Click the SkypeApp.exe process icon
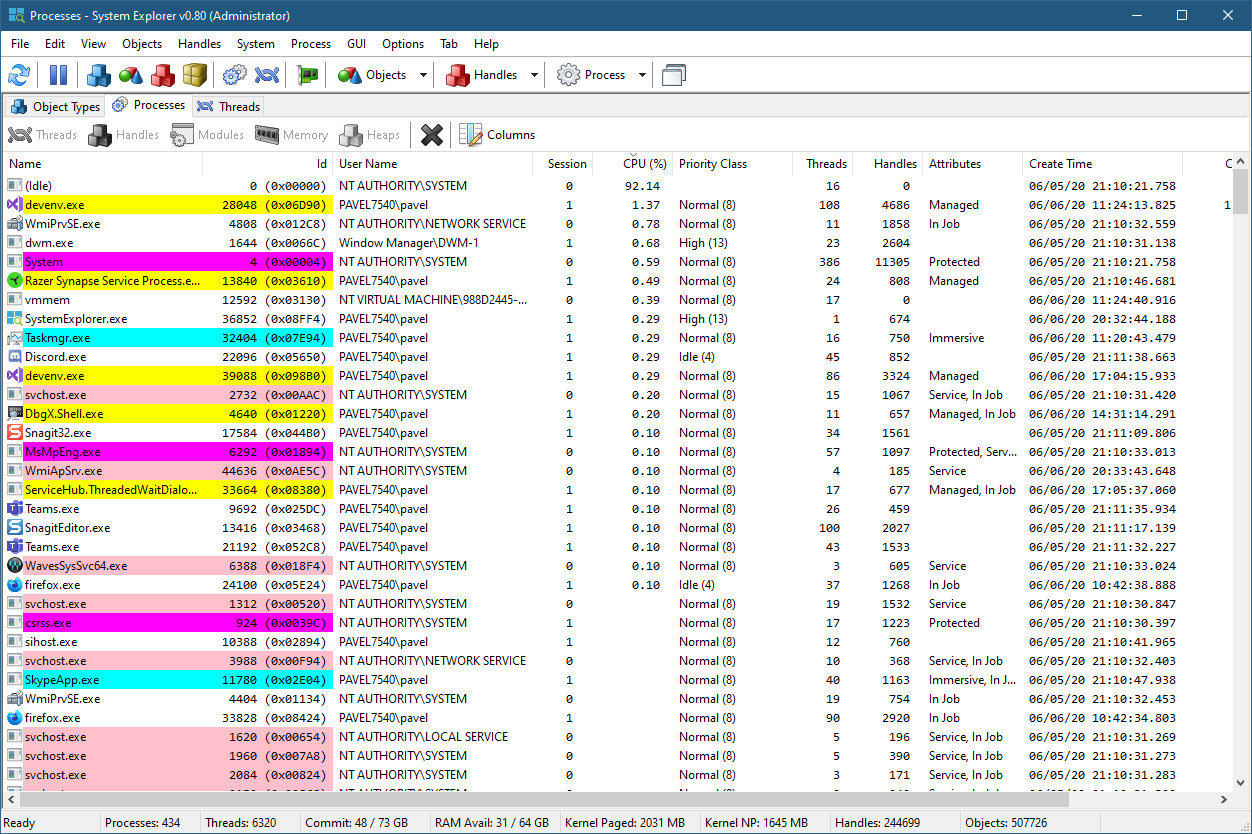This screenshot has height=834, width=1252. coord(15,680)
